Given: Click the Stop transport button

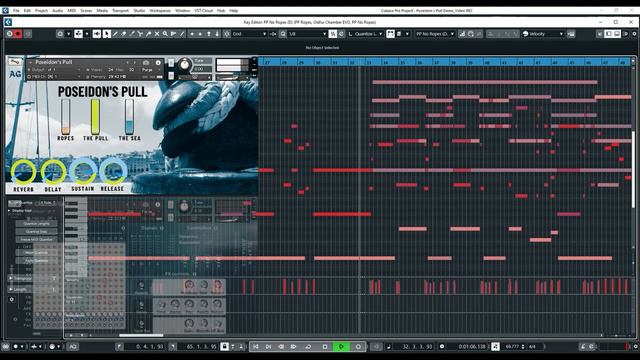Looking at the screenshot, I should pos(325,347).
